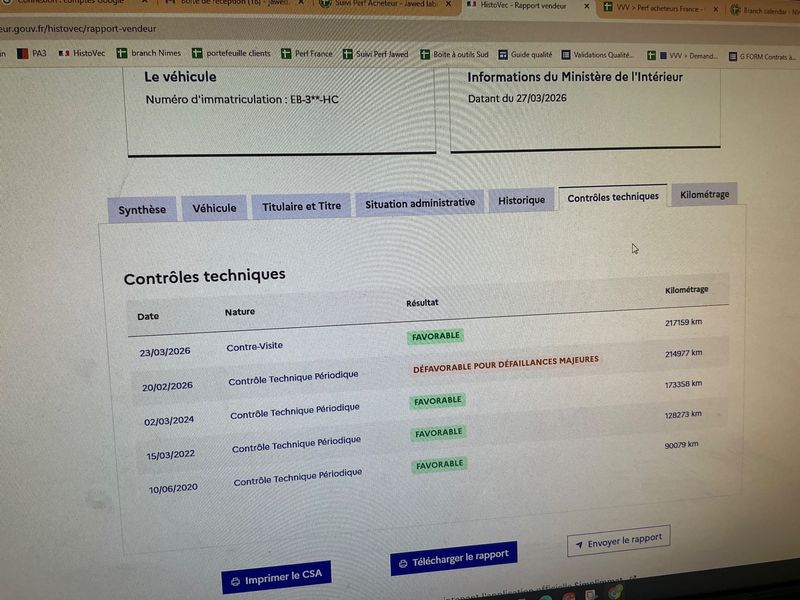
Task: Click the Nature column header
Action: coord(240,312)
